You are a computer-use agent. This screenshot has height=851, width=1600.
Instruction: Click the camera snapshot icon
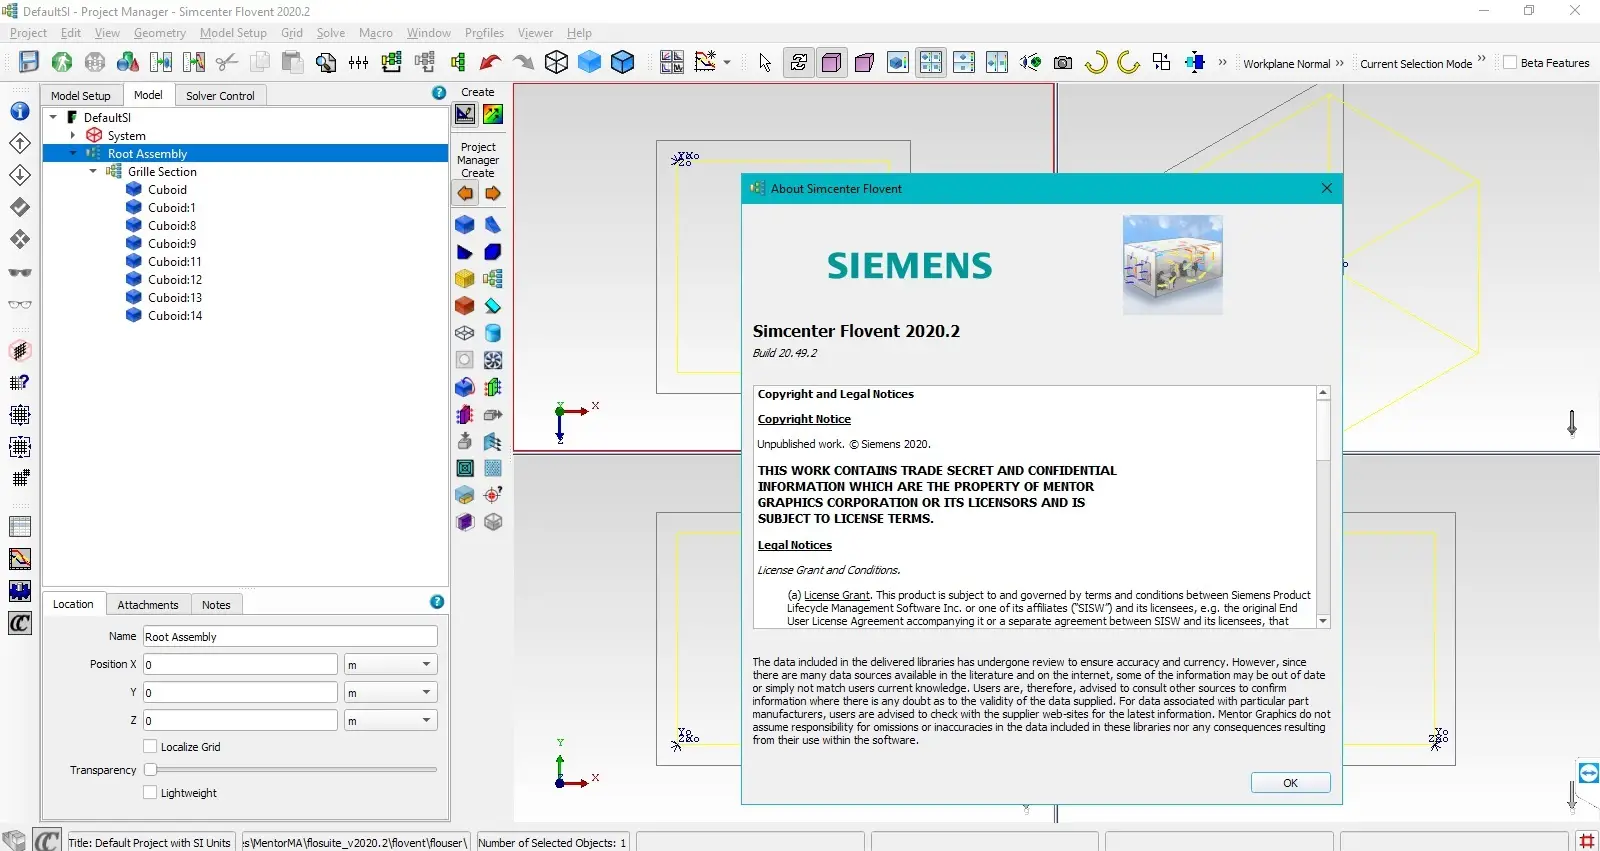[x=1063, y=62]
